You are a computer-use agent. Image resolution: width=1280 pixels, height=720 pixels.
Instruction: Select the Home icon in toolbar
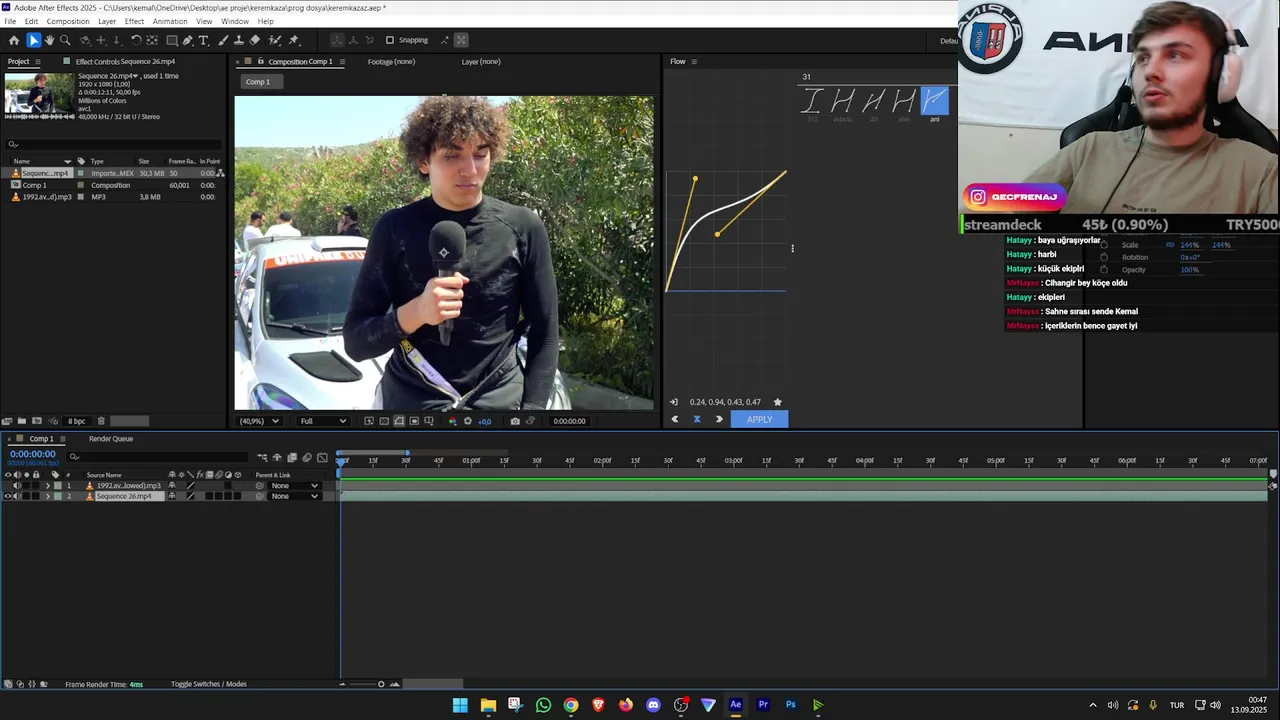pos(14,40)
